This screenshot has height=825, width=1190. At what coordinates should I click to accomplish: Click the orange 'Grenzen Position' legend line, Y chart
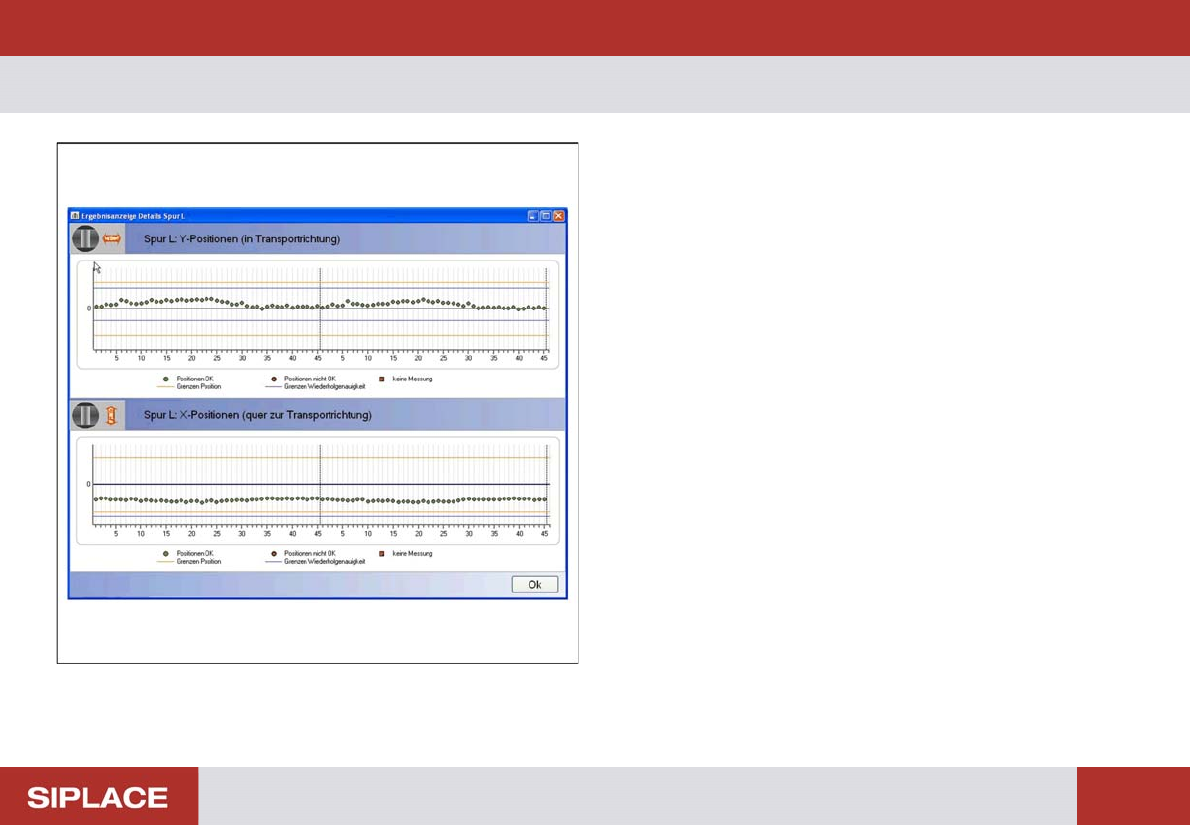coord(165,386)
